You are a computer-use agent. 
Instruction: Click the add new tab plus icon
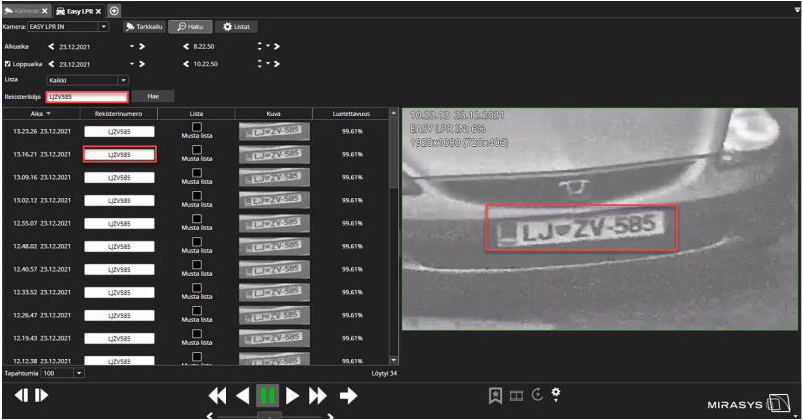[x=114, y=9]
